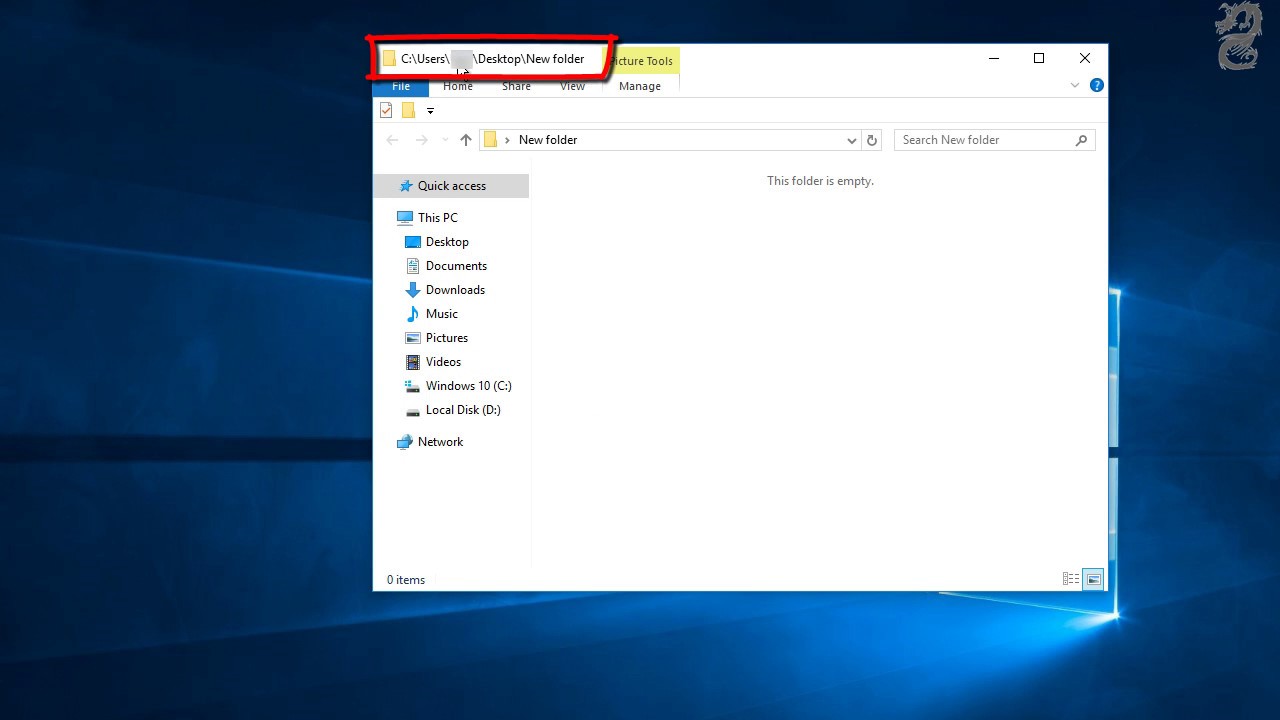Click the Downloads blue arrow icon

[x=412, y=290]
